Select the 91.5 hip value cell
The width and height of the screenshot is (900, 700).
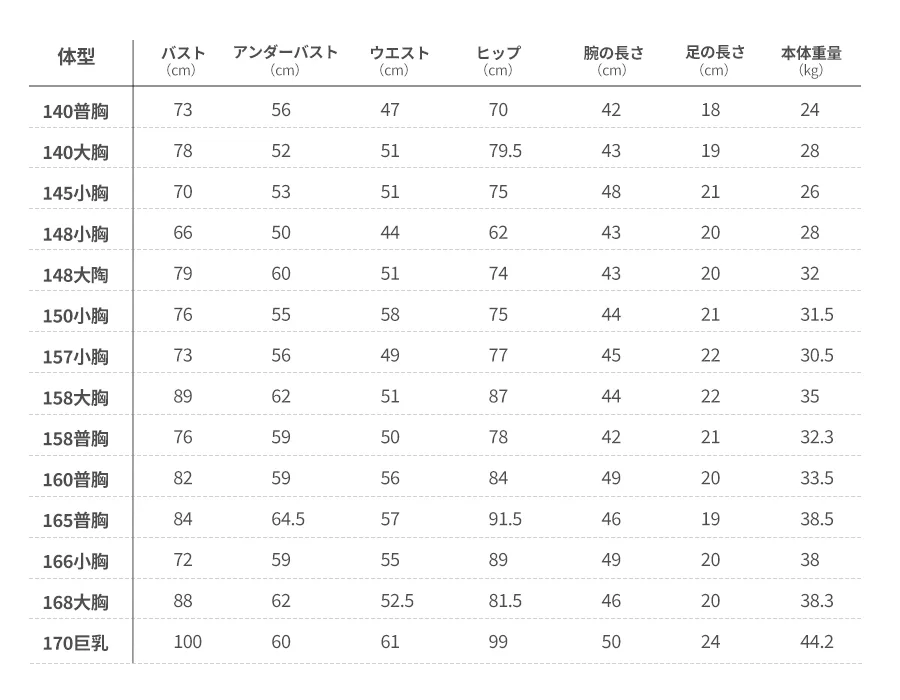(x=505, y=519)
